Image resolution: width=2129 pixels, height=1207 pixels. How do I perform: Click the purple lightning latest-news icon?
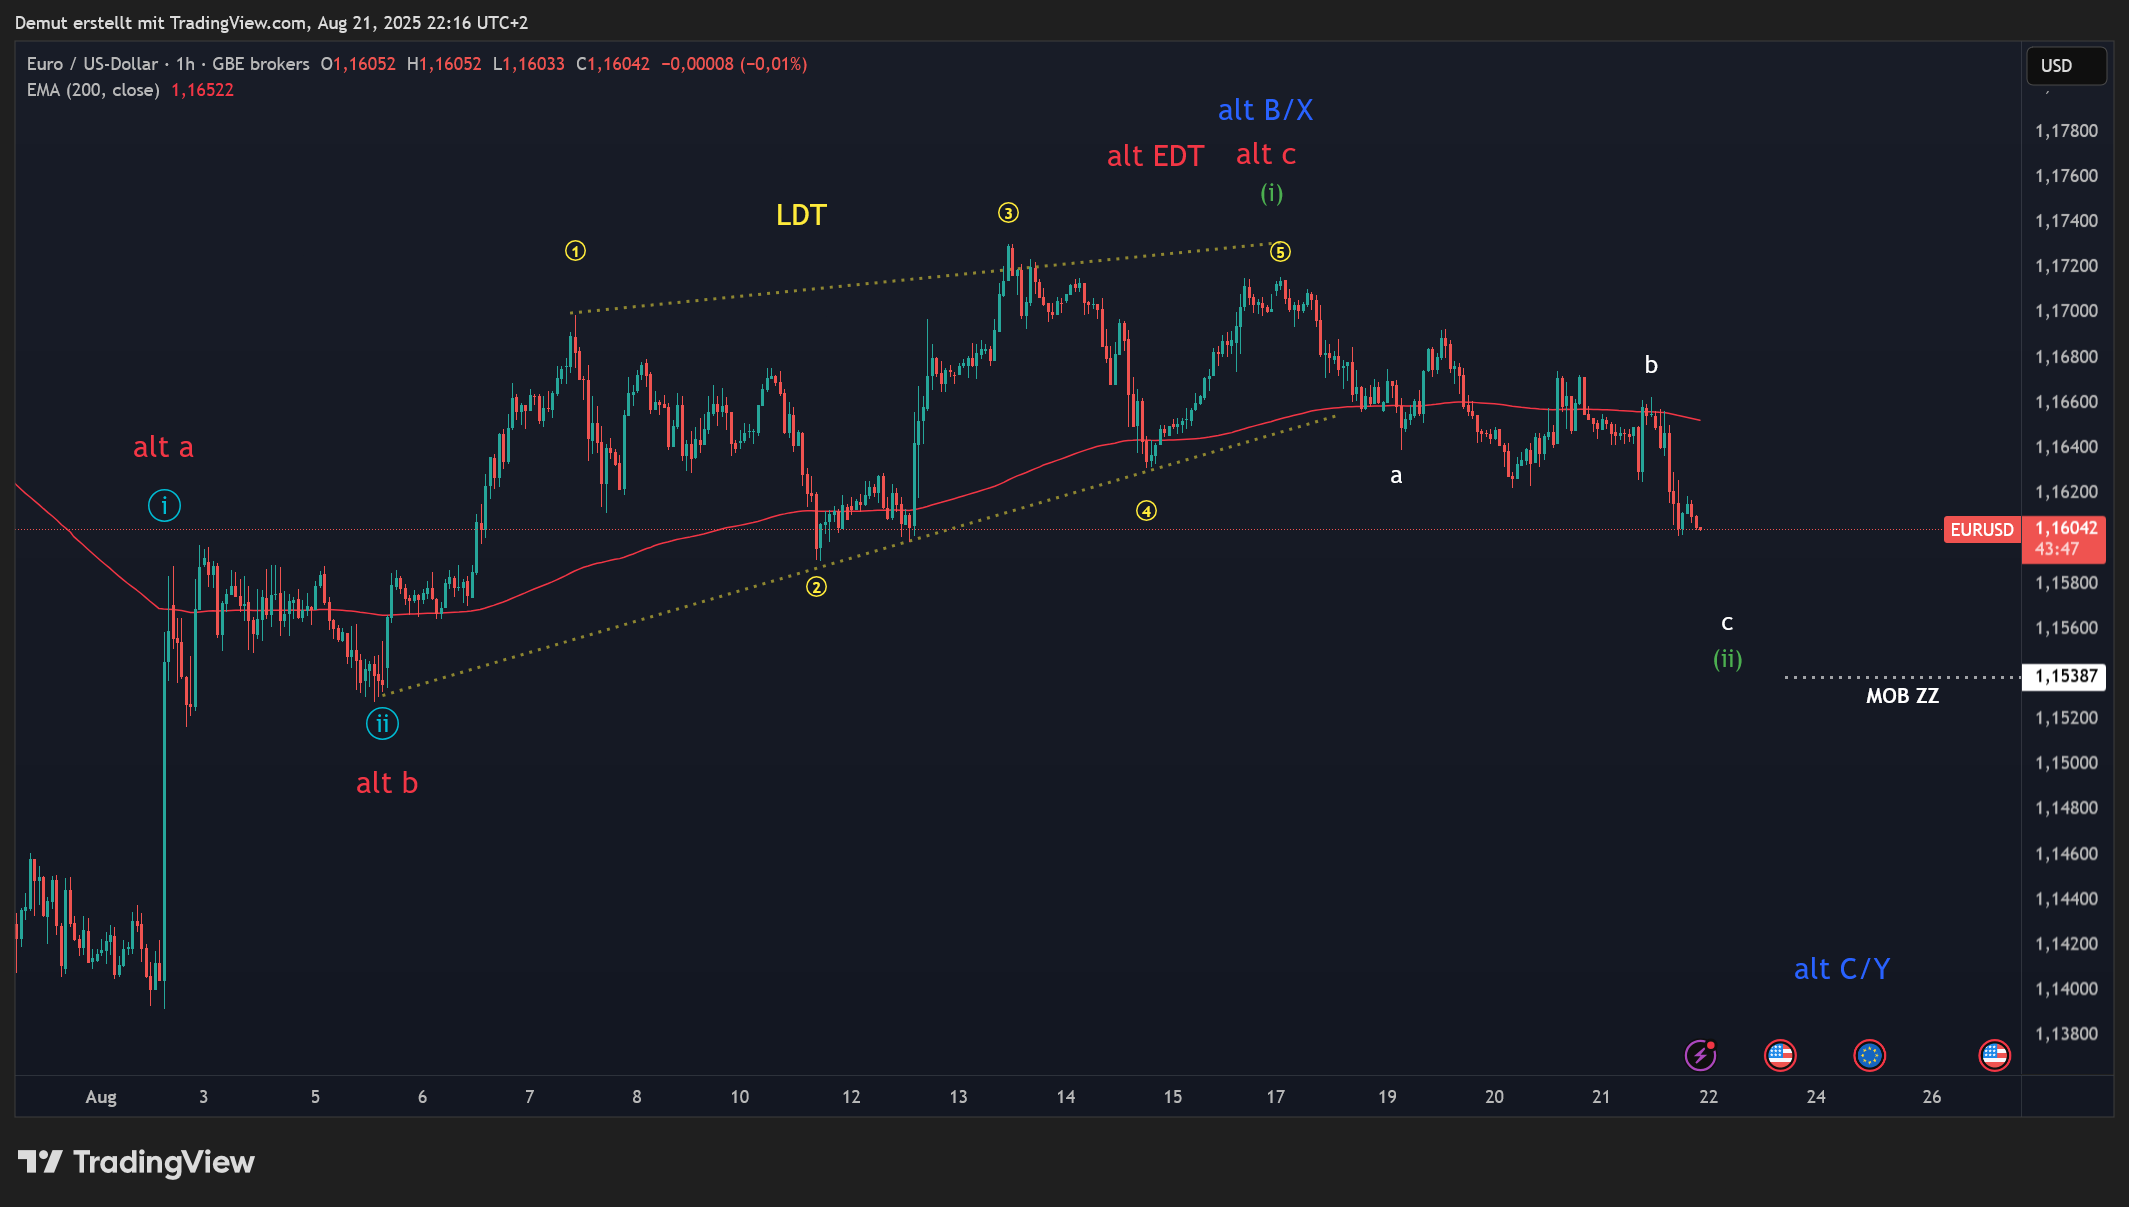tap(1700, 1055)
